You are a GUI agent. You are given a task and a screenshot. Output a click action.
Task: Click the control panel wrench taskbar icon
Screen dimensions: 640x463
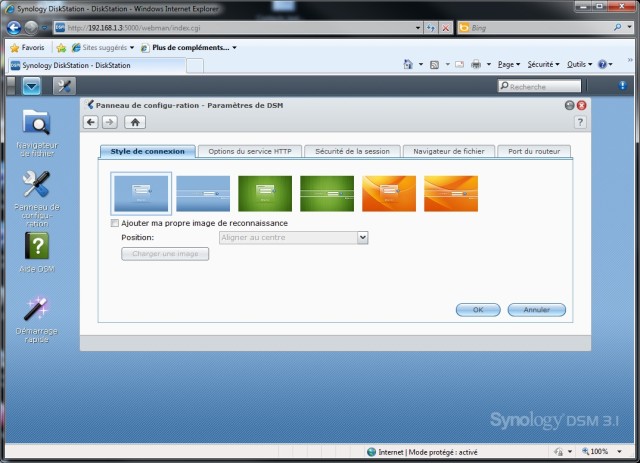click(x=64, y=86)
